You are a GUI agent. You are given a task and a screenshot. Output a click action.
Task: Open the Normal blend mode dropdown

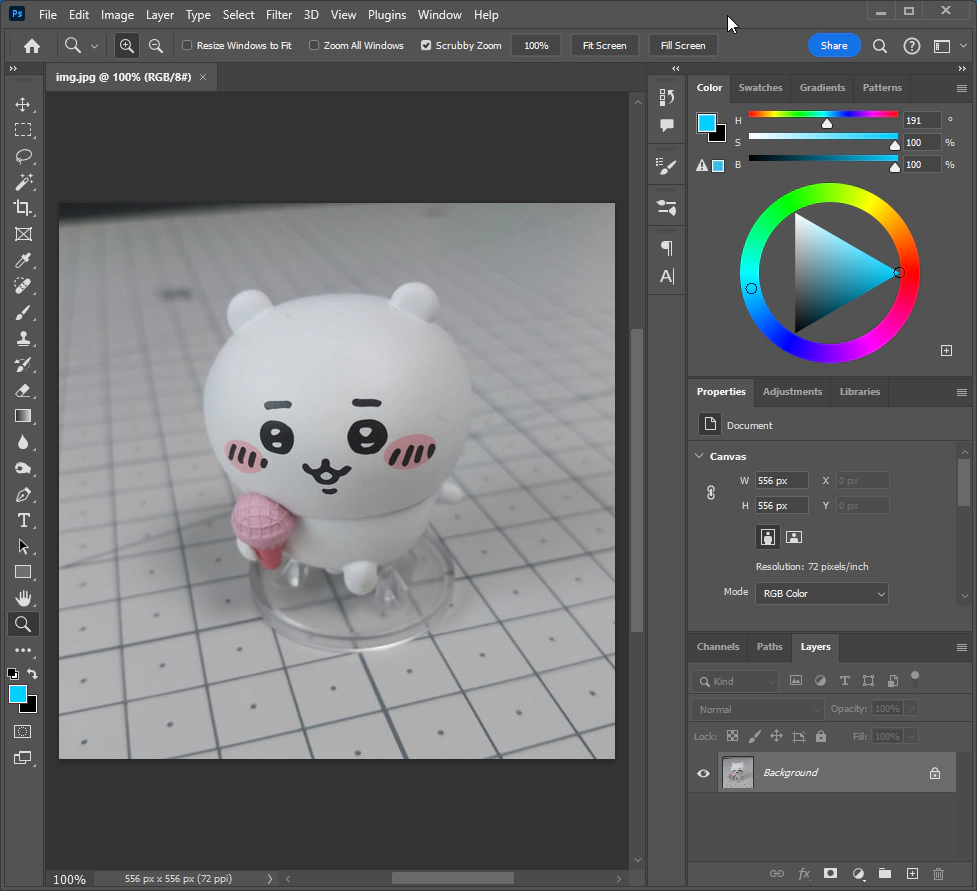coord(758,709)
